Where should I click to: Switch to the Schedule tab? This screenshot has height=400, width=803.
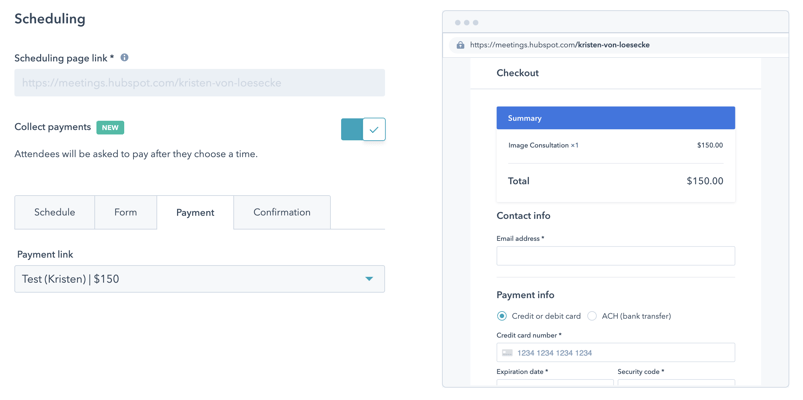click(x=55, y=212)
